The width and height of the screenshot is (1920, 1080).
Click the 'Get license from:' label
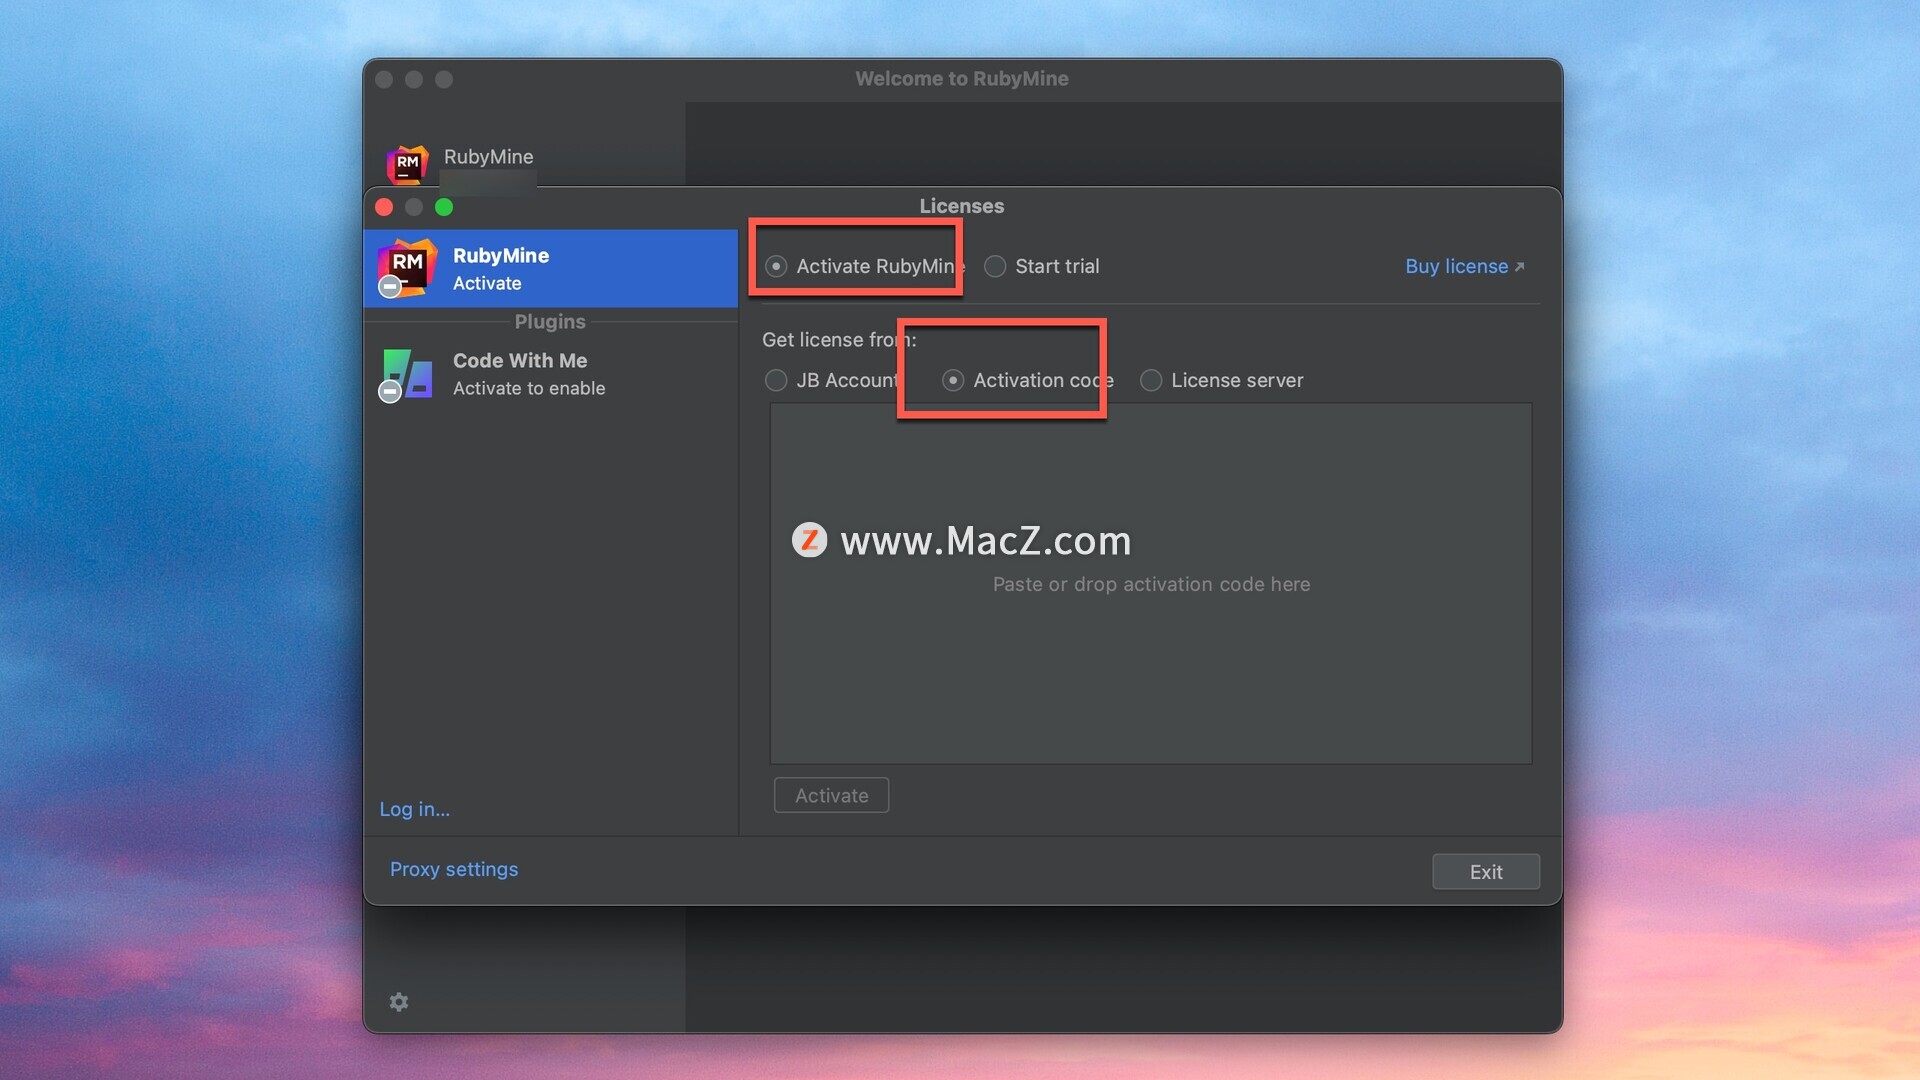click(x=839, y=339)
